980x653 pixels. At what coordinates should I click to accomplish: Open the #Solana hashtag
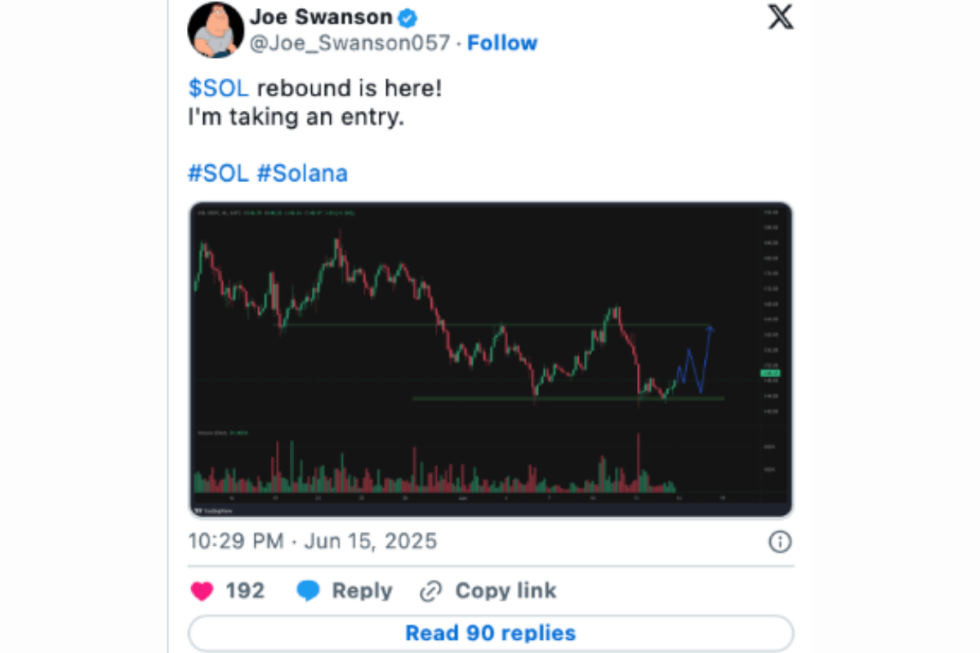[x=305, y=172]
